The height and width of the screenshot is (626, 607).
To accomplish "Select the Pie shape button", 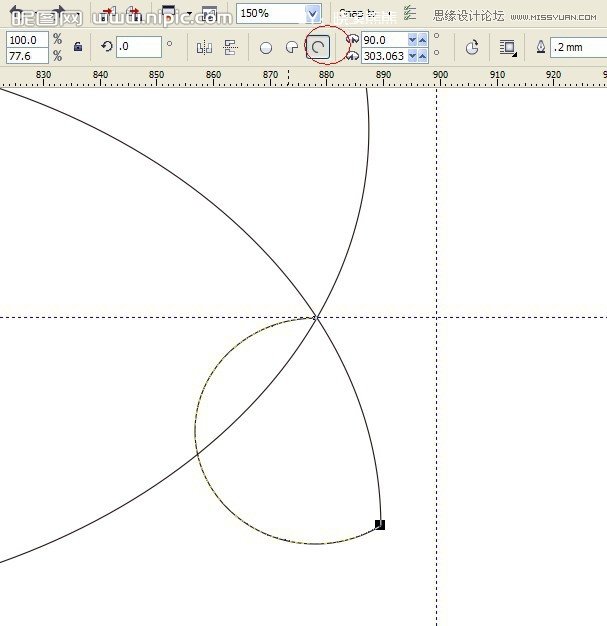I will pyautogui.click(x=291, y=47).
